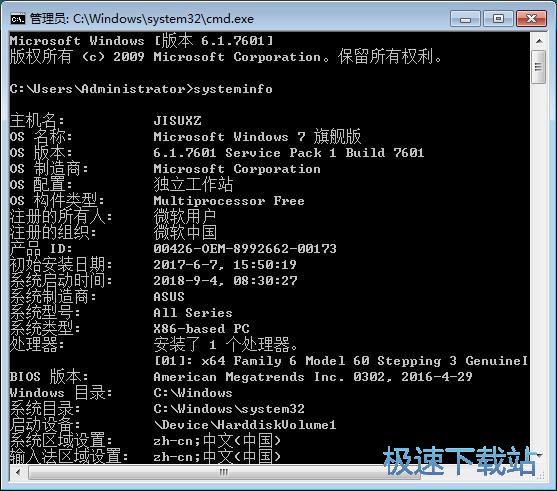
Task: Click the product ID 00426-OEM-8992662-00173
Action: coord(245,249)
